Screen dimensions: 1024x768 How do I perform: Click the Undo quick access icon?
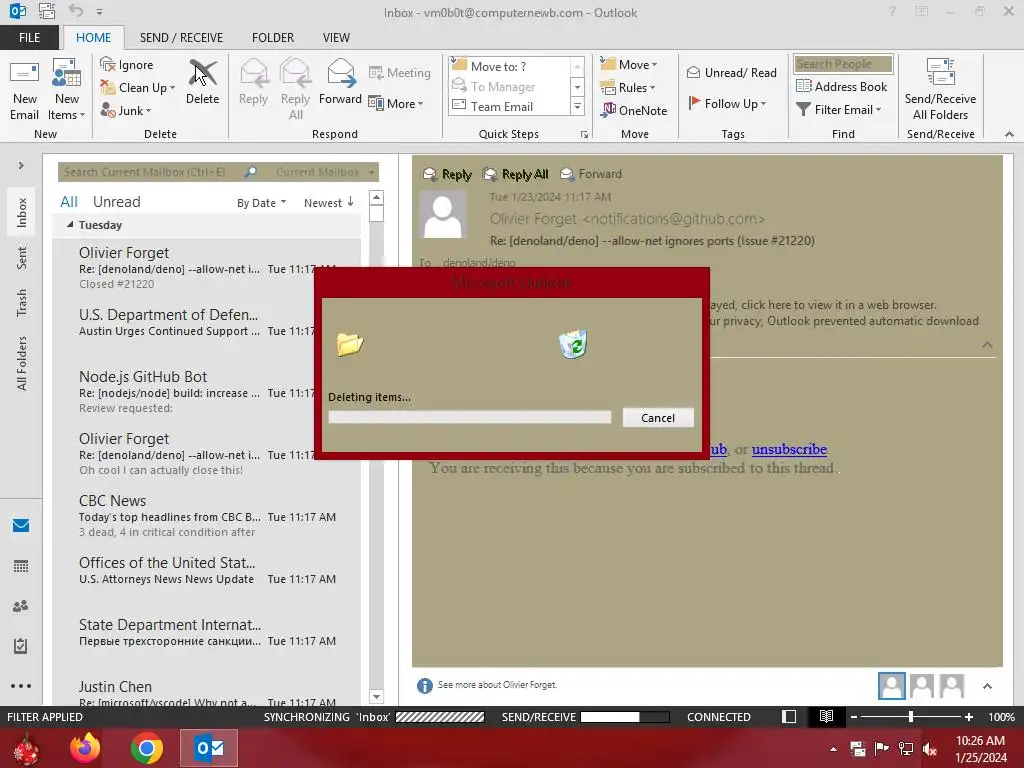(x=76, y=11)
